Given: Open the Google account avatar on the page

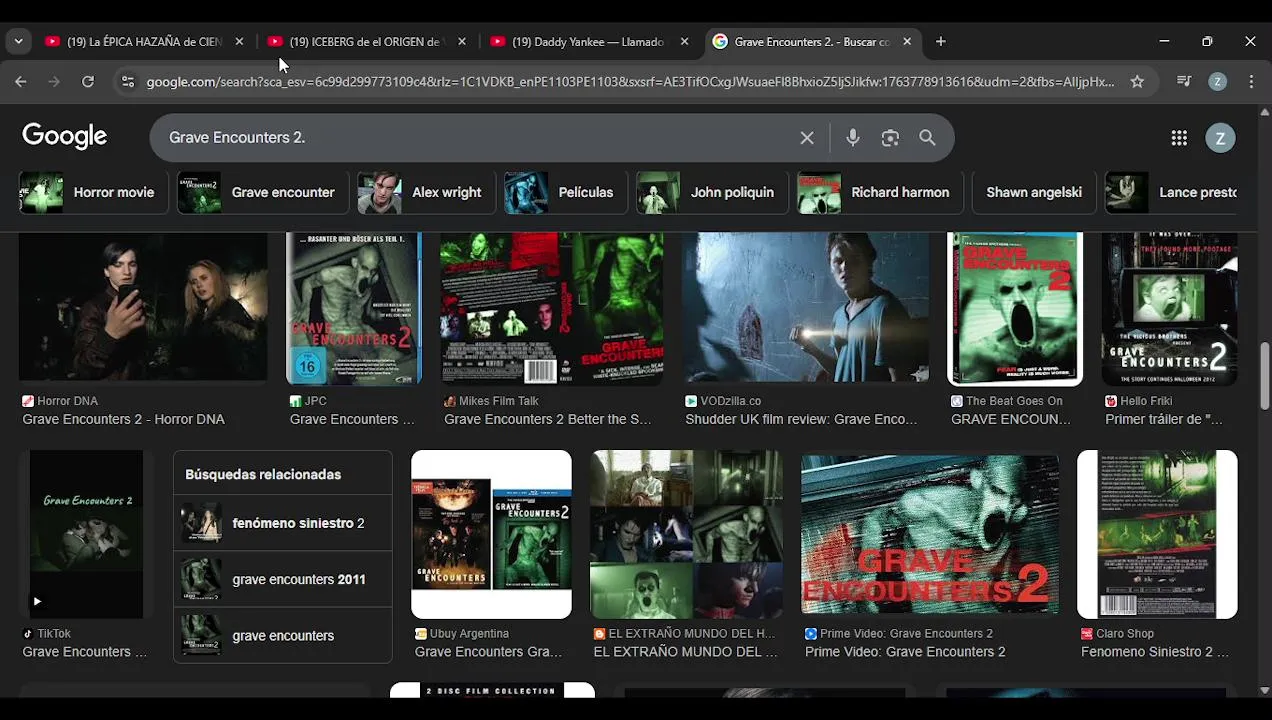Looking at the screenshot, I should pos(1220,138).
